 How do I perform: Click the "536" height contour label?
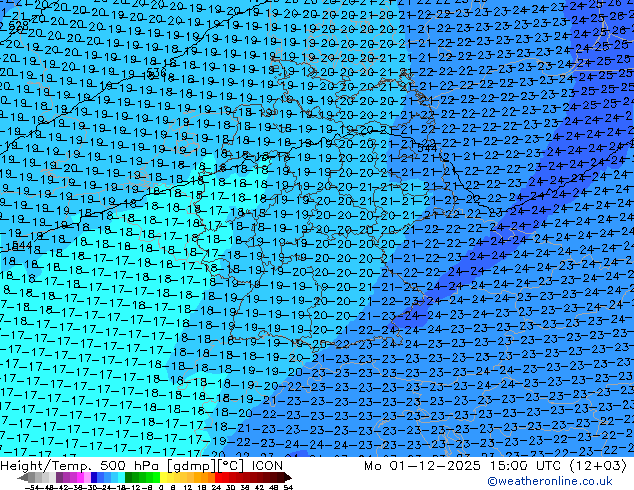pyautogui.click(x=156, y=72)
